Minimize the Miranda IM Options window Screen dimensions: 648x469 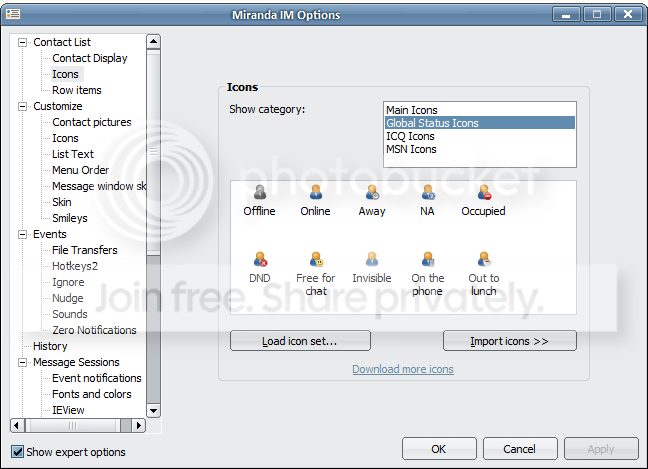click(x=566, y=14)
